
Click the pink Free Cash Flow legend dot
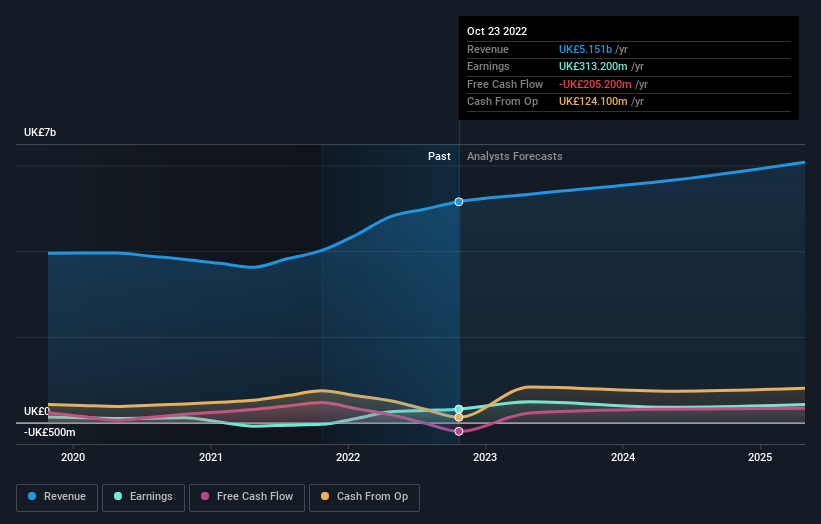pos(205,496)
